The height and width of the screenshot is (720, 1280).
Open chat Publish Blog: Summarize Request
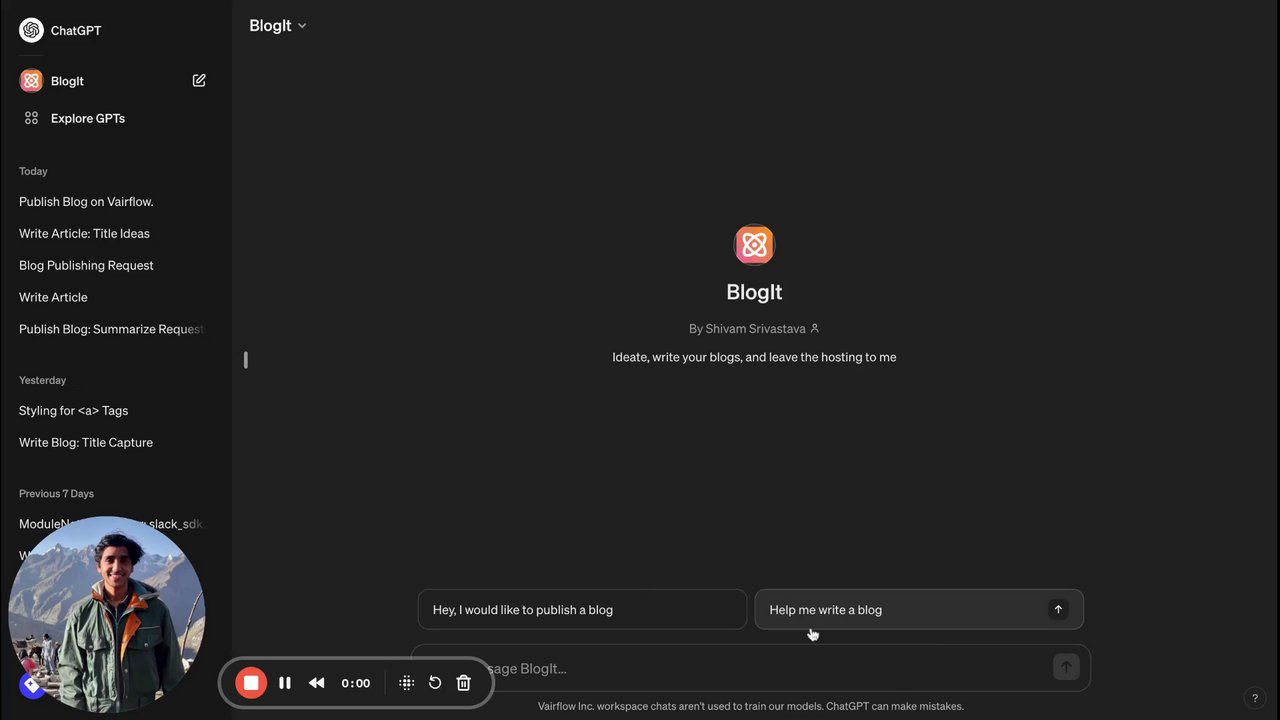click(x=111, y=329)
